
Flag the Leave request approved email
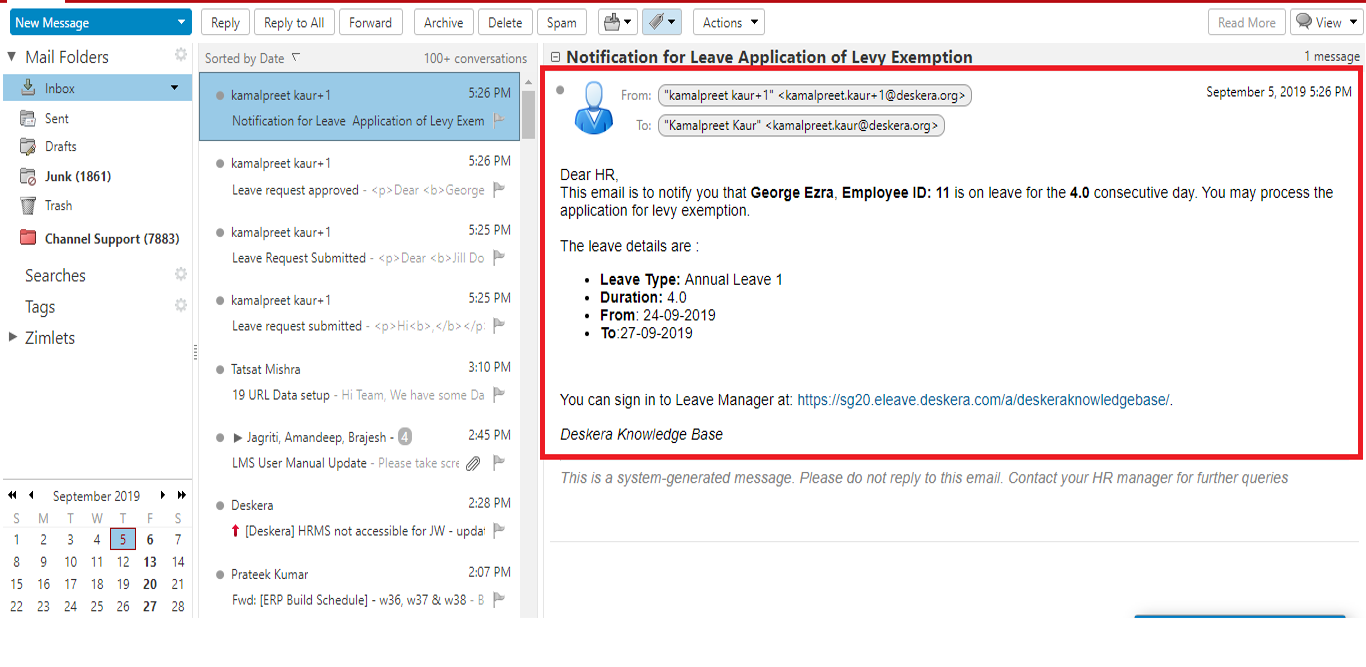coord(499,189)
